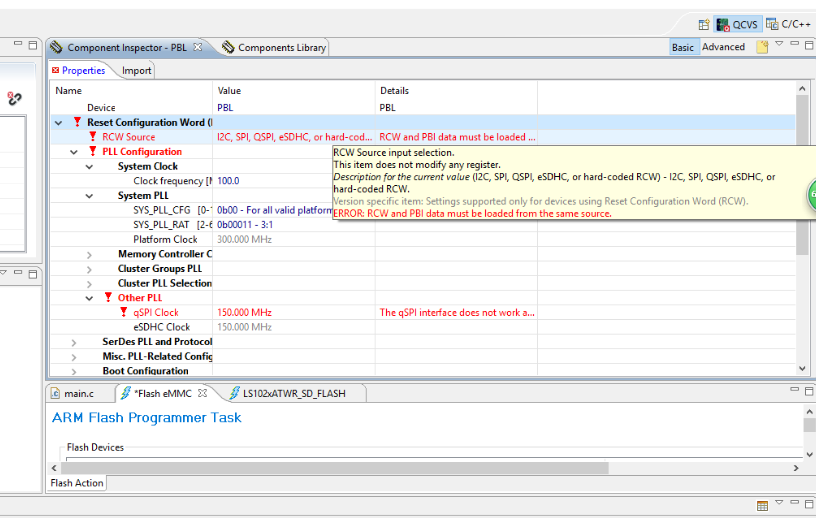Switch to the C/C++ perspective

[x=788, y=24]
